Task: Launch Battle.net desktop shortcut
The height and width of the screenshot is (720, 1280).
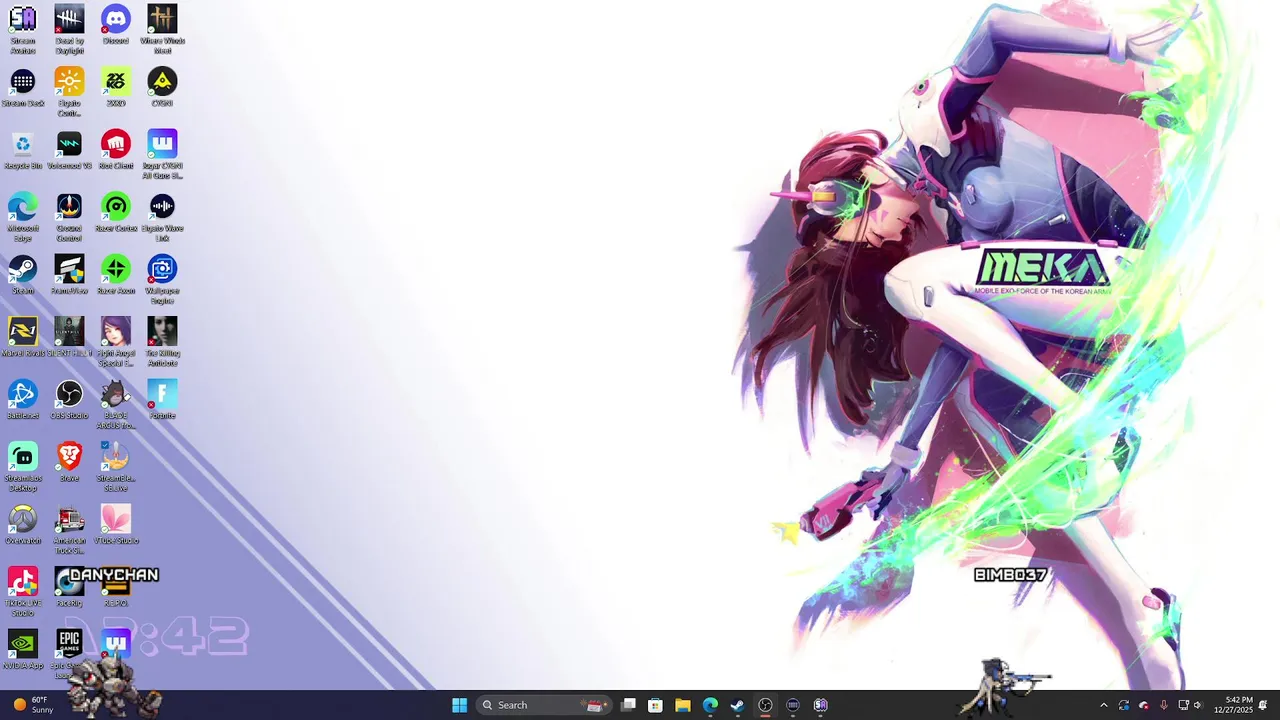Action: pyautogui.click(x=22, y=399)
